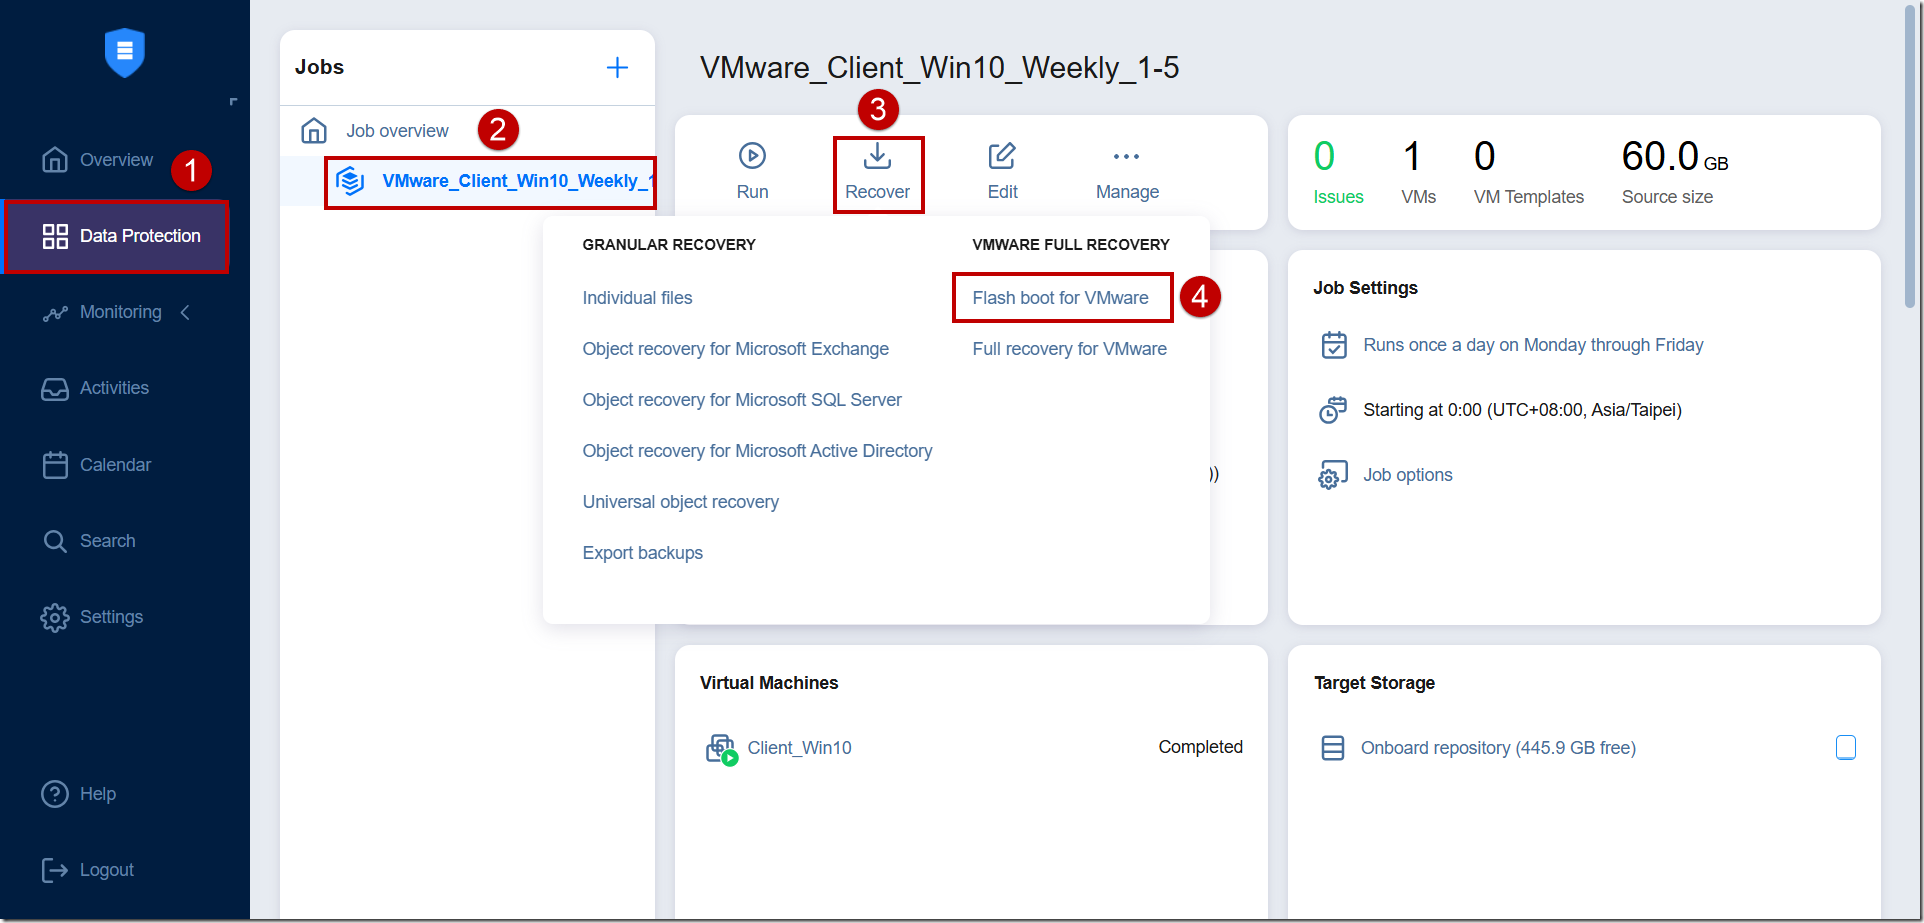The width and height of the screenshot is (1924, 923).
Task: Open Settings from the sidebar
Action: (x=111, y=617)
